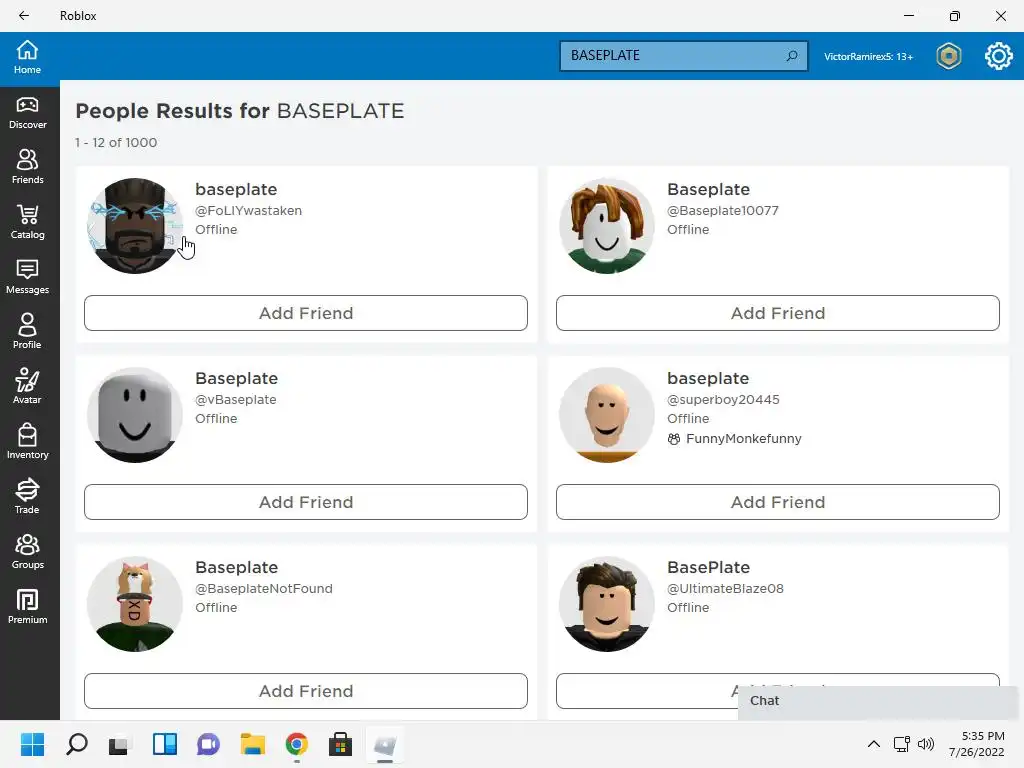1024x768 pixels.
Task: Add @superboy20445 as friend
Action: click(x=778, y=502)
